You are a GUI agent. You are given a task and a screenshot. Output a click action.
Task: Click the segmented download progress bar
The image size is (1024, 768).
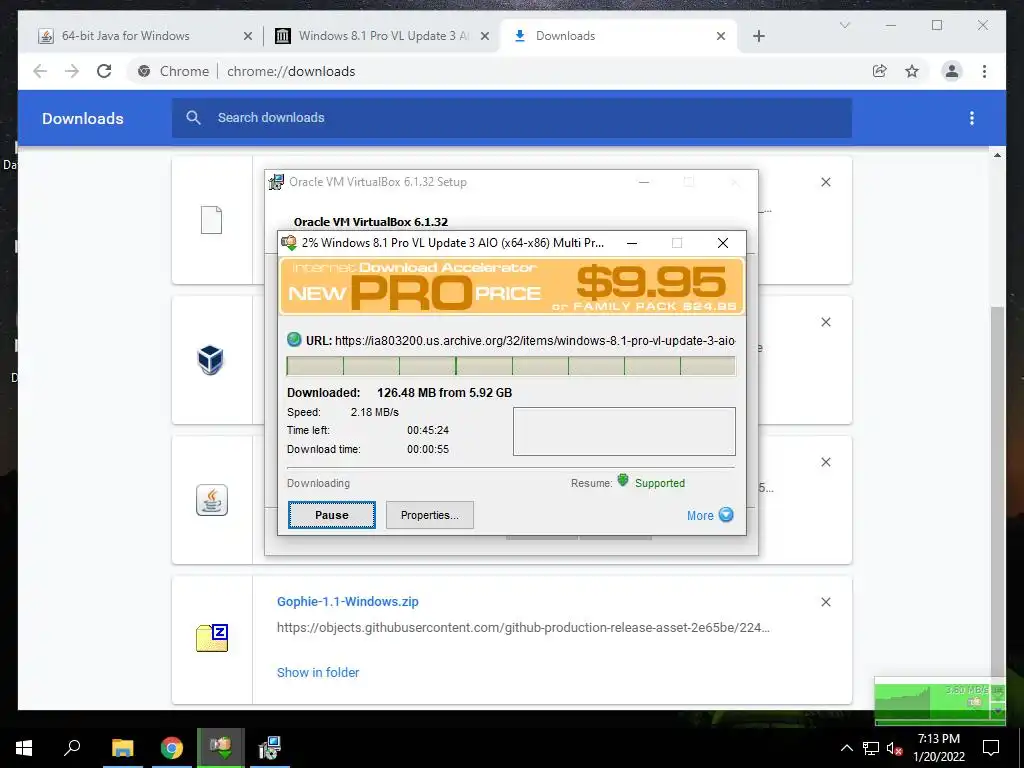511,366
